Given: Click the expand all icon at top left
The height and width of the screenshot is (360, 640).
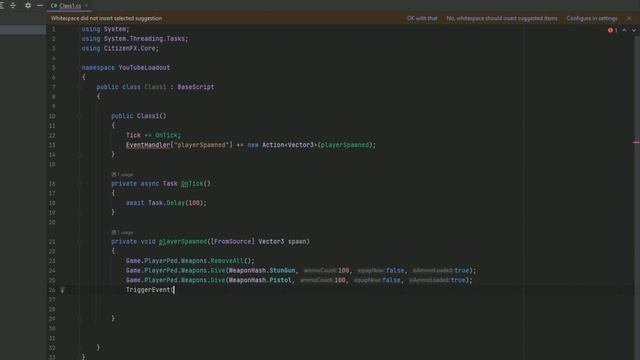Looking at the screenshot, I should pos(2,5).
